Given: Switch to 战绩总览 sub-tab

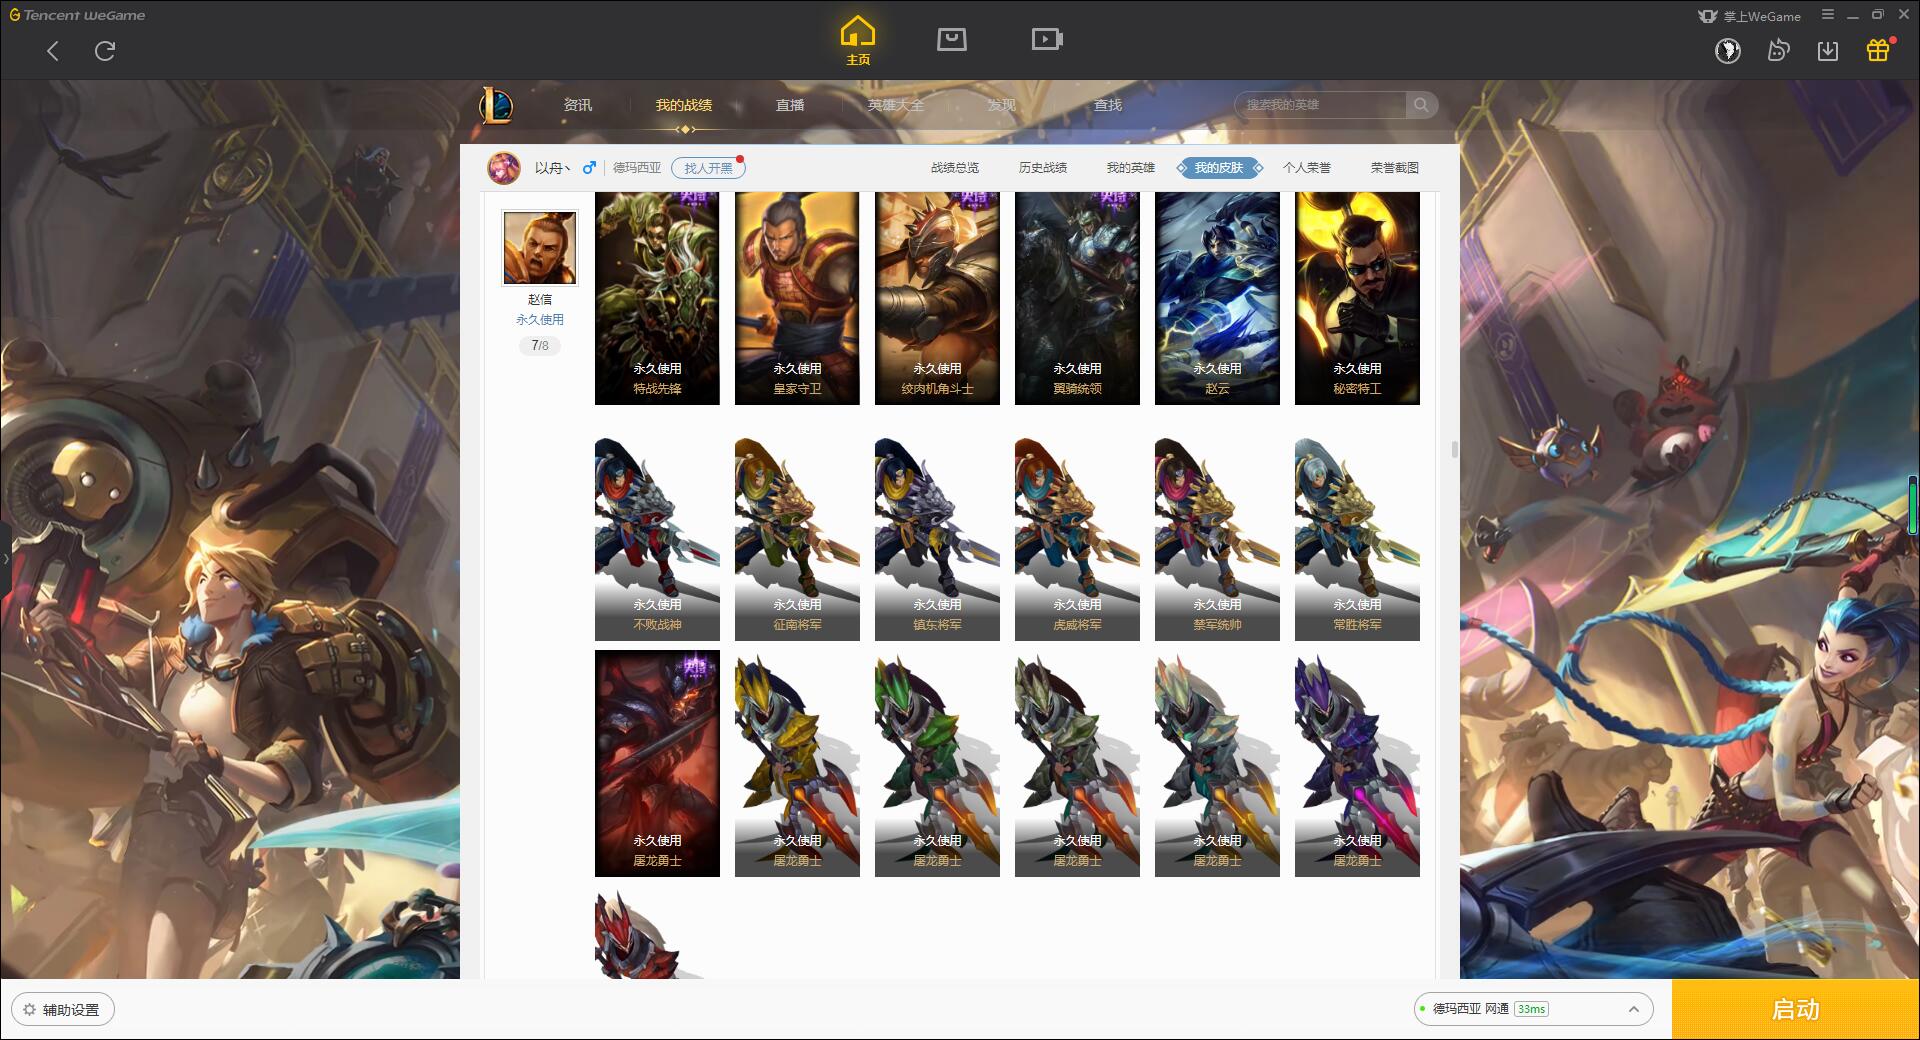Looking at the screenshot, I should point(955,168).
